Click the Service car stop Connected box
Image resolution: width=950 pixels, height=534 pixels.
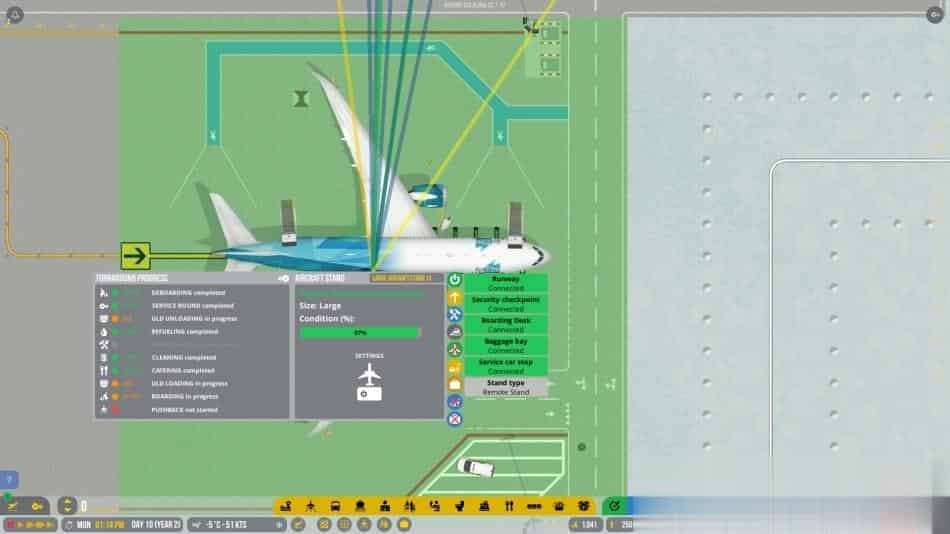coord(506,366)
